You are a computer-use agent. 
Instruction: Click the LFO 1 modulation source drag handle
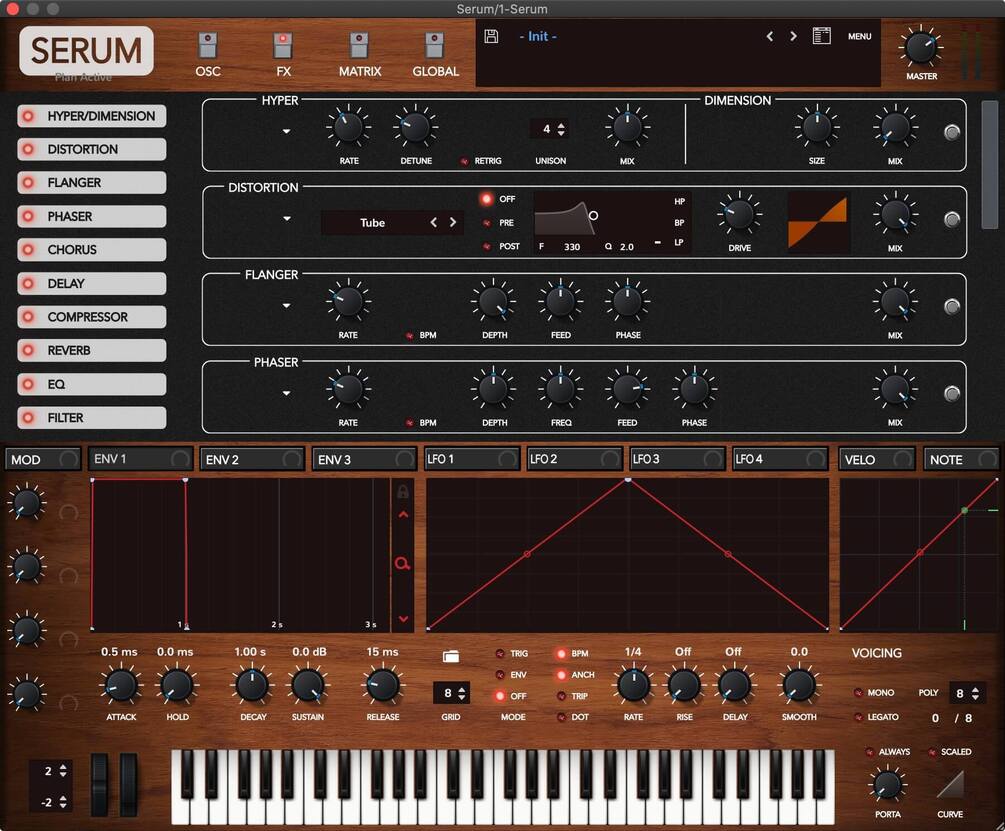(507, 459)
